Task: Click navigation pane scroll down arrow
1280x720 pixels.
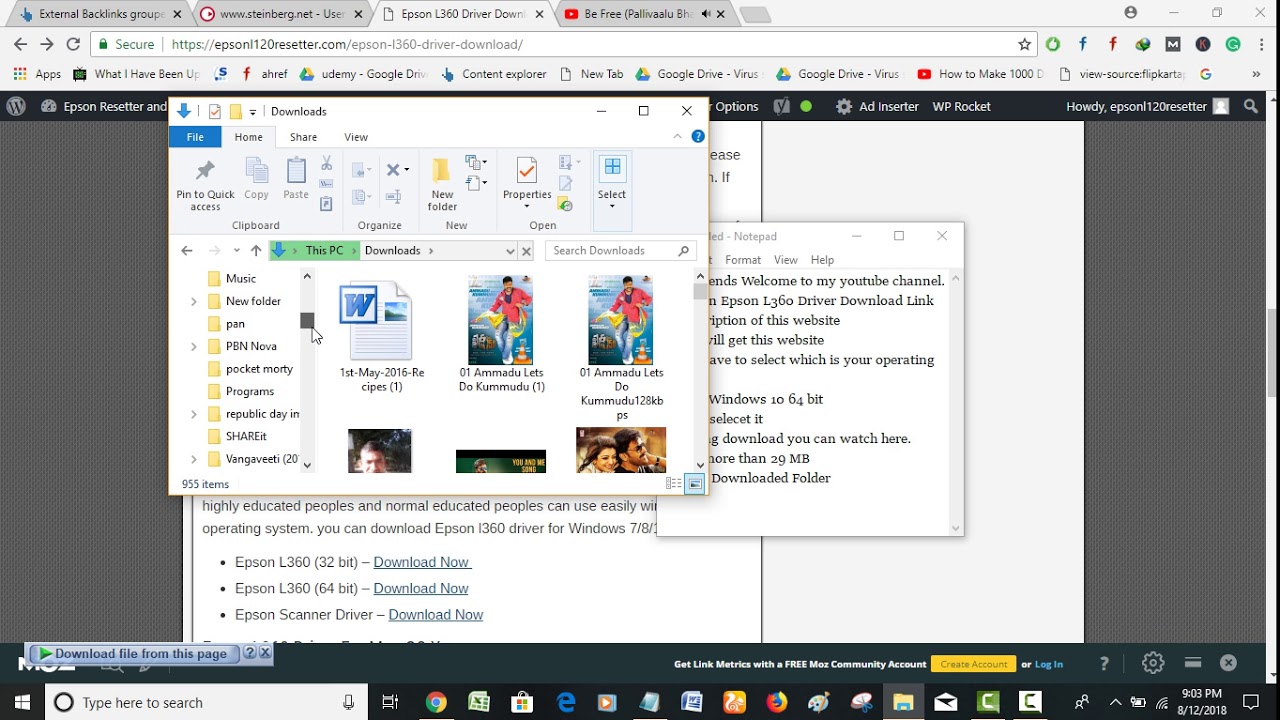Action: pos(307,465)
